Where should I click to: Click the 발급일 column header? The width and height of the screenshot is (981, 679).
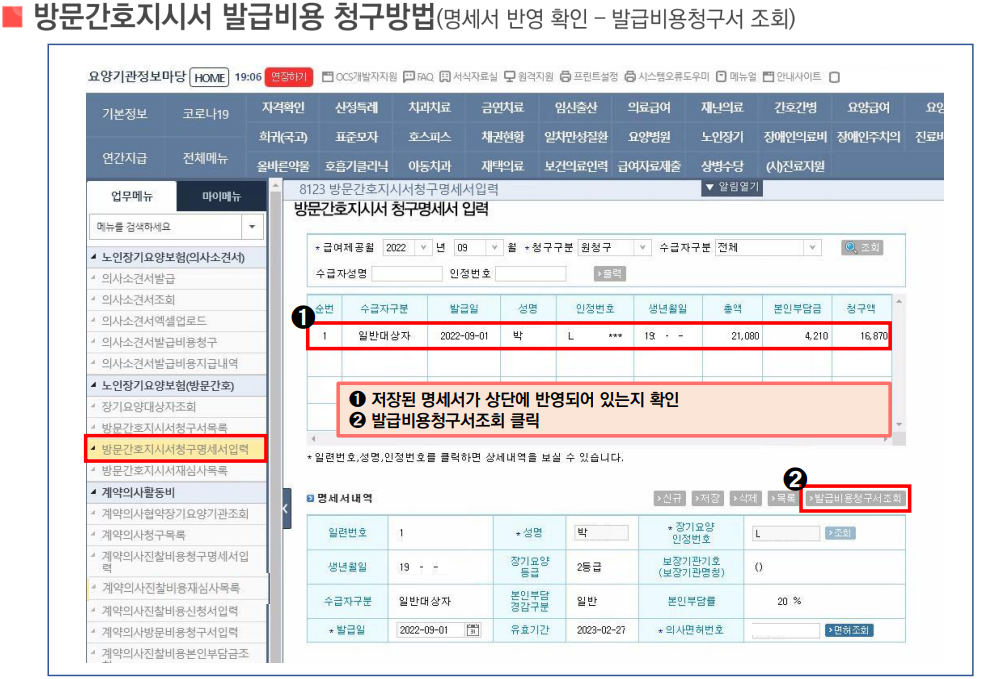coord(464,309)
